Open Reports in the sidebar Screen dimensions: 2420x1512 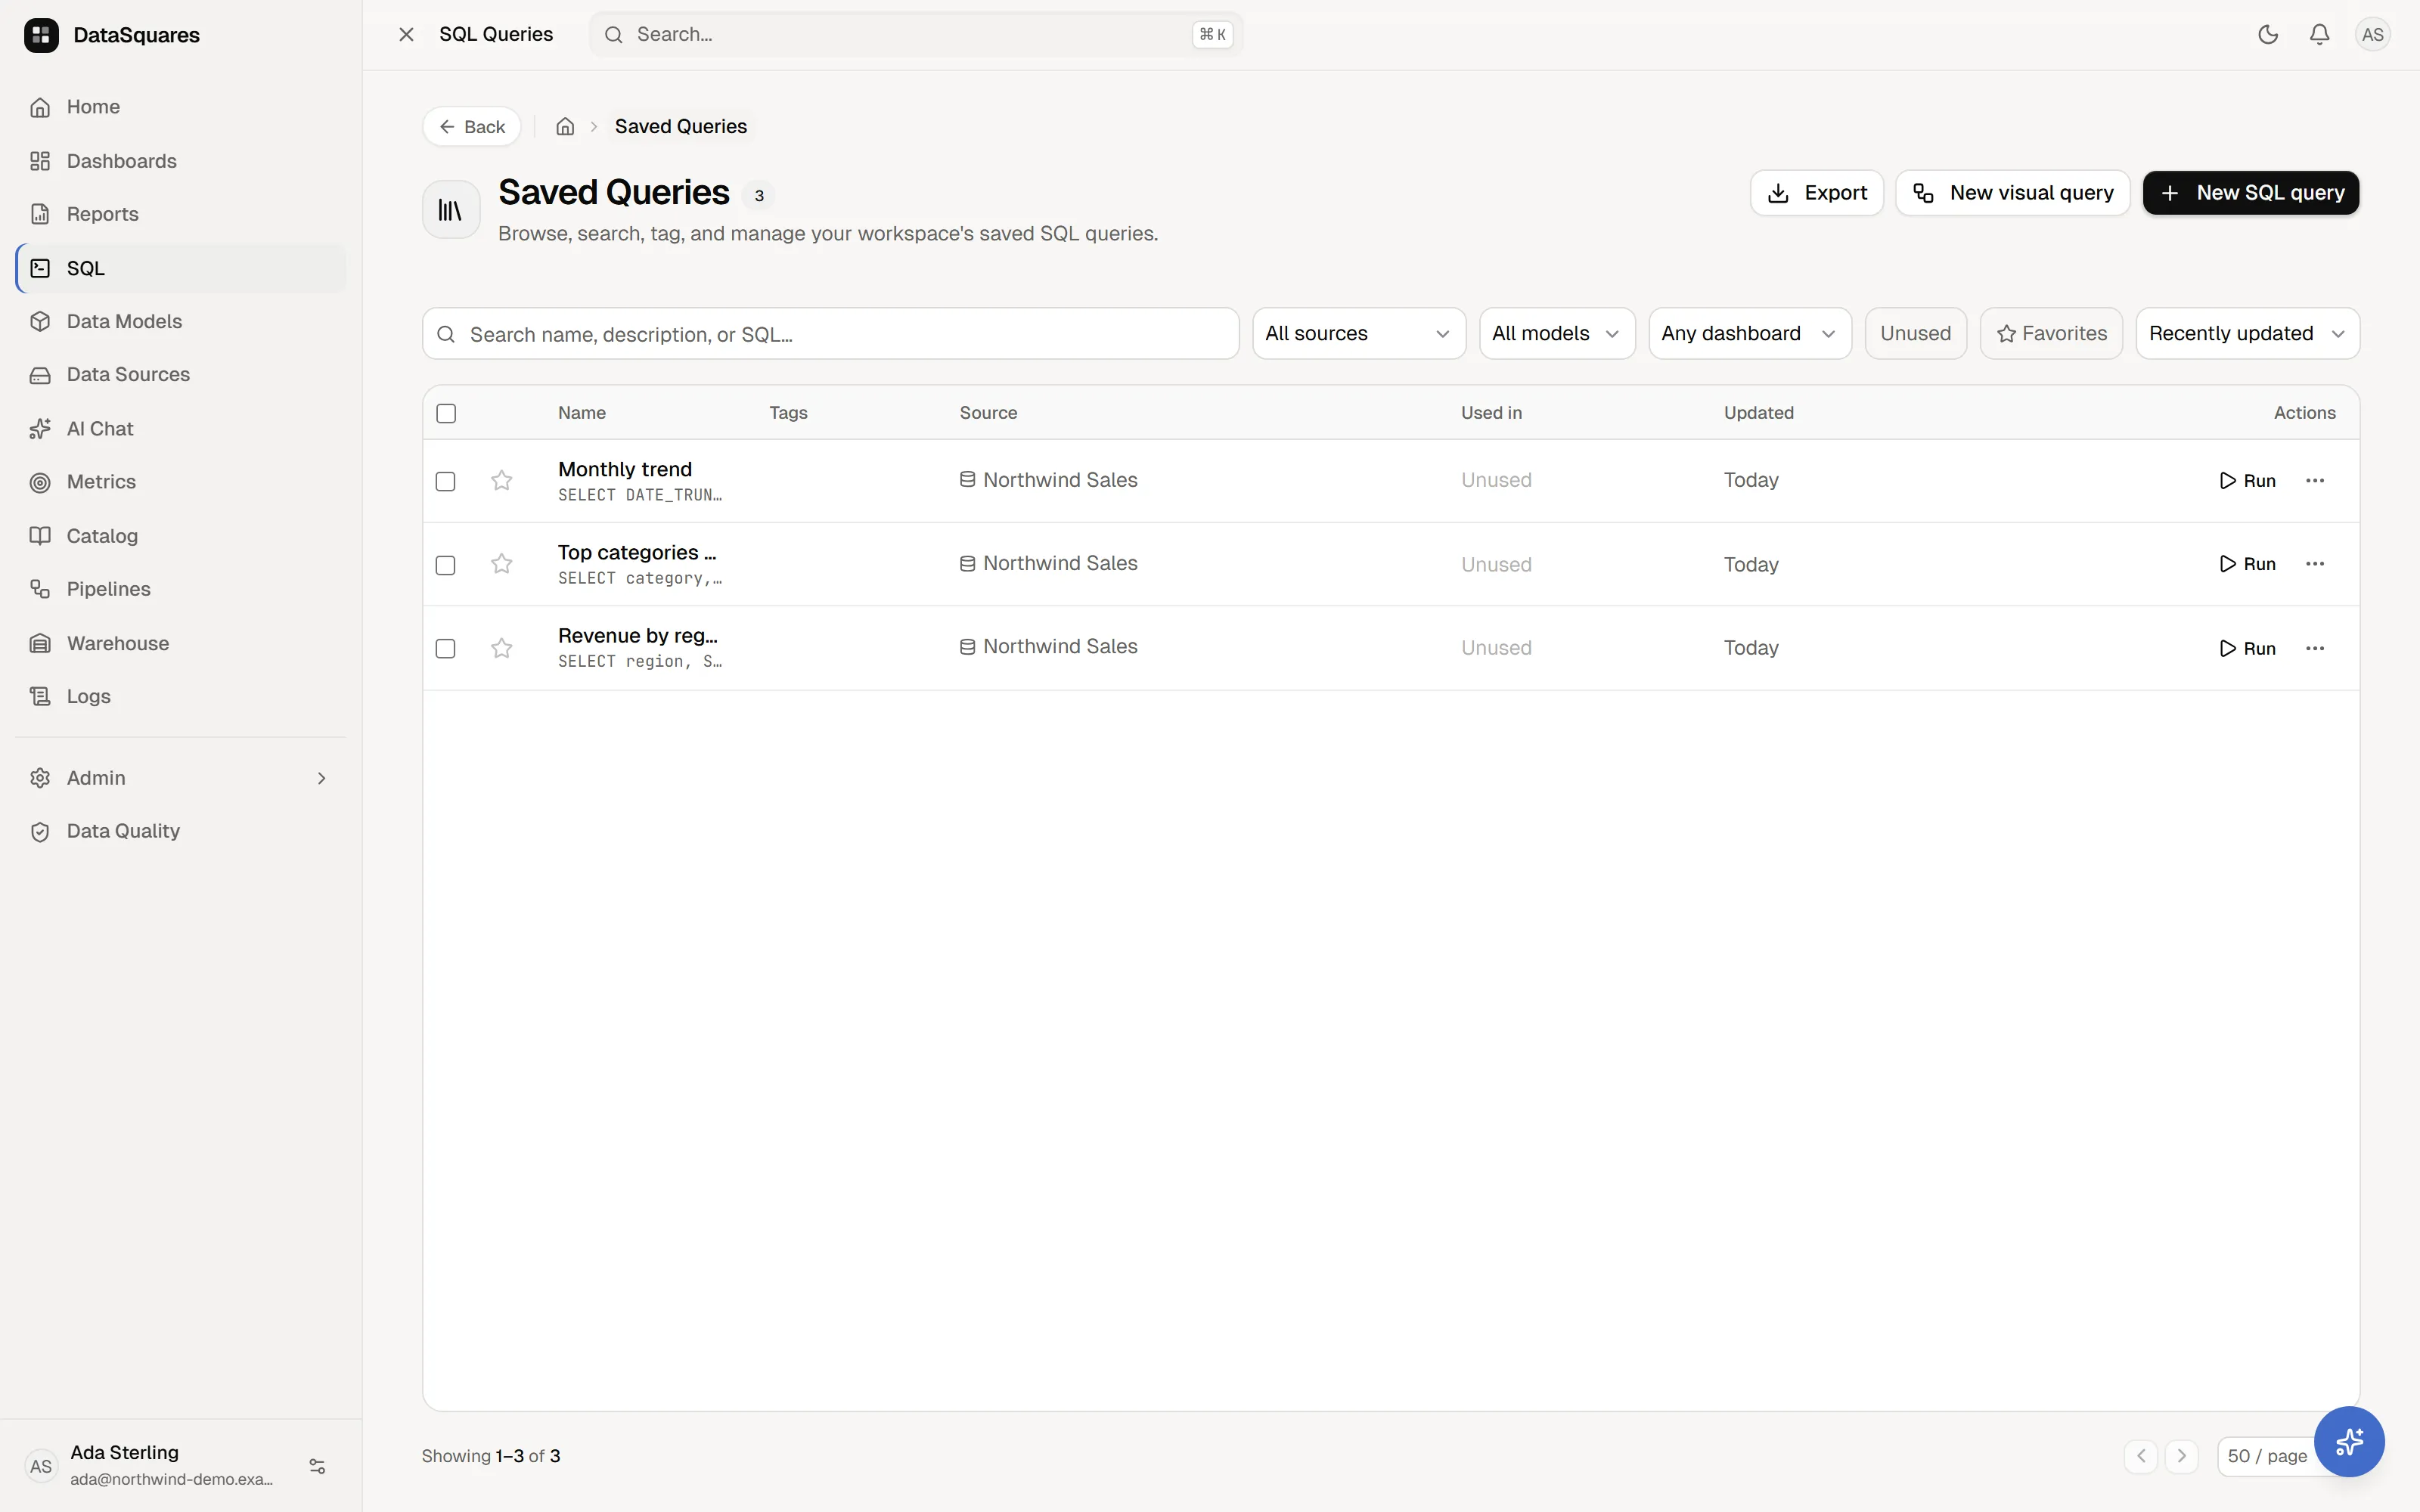tap(180, 214)
